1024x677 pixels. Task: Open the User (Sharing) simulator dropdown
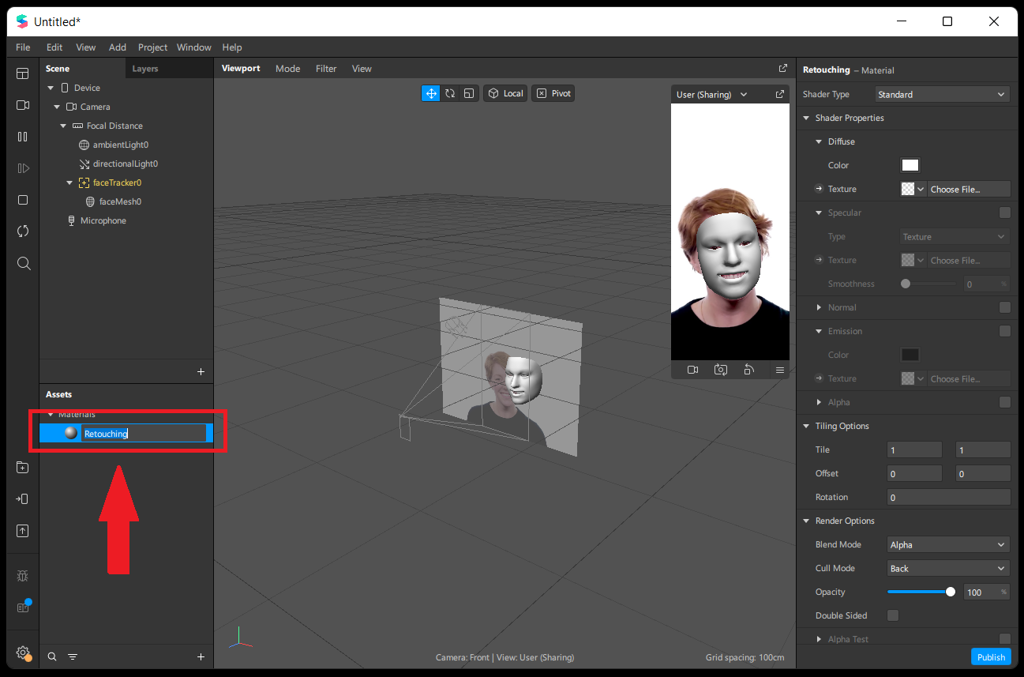point(712,94)
